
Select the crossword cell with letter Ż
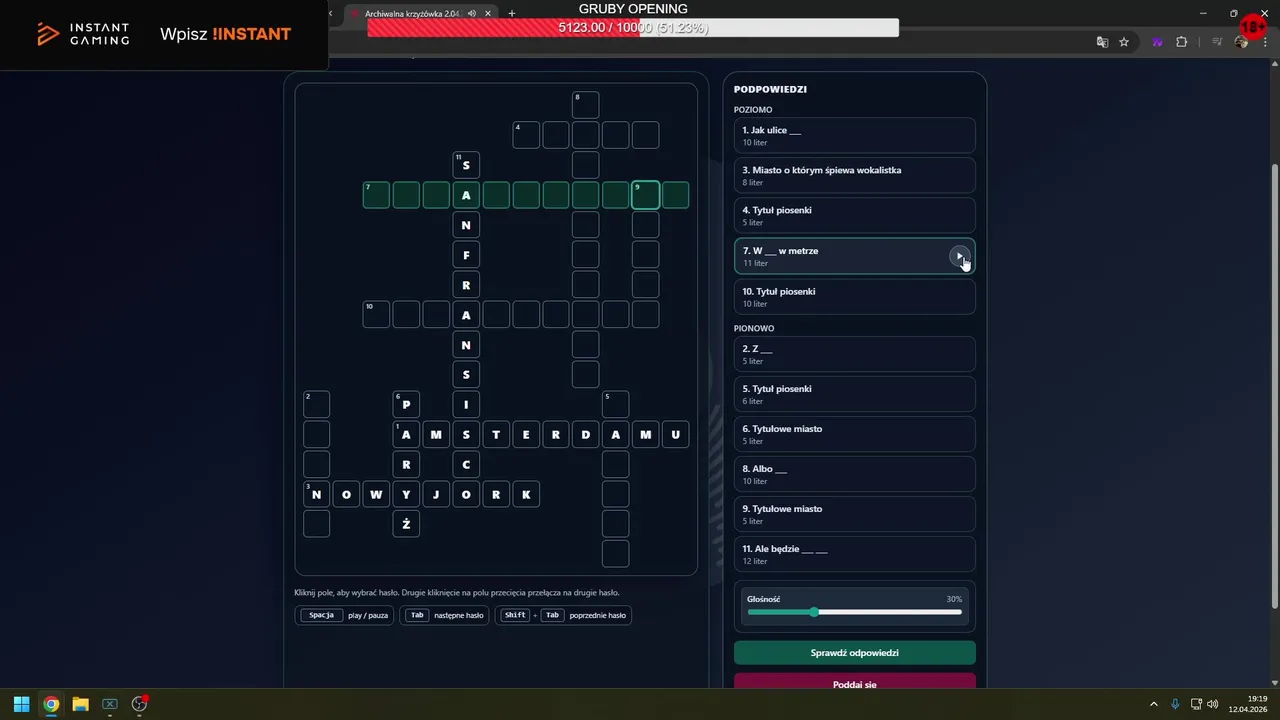[x=406, y=524]
